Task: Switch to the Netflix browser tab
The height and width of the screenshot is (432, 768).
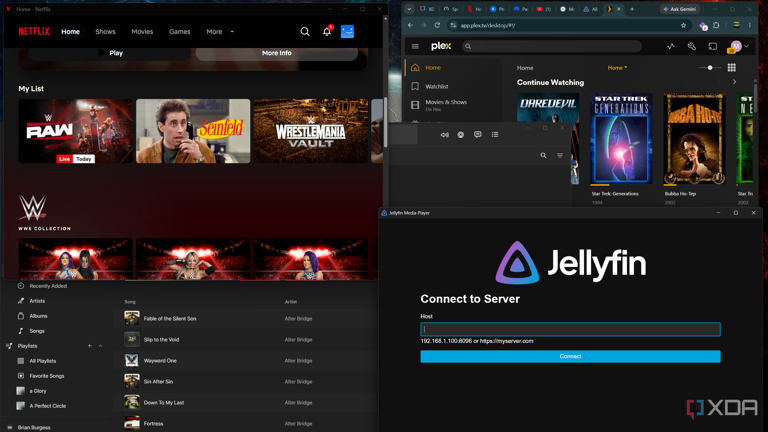Action: (474, 9)
